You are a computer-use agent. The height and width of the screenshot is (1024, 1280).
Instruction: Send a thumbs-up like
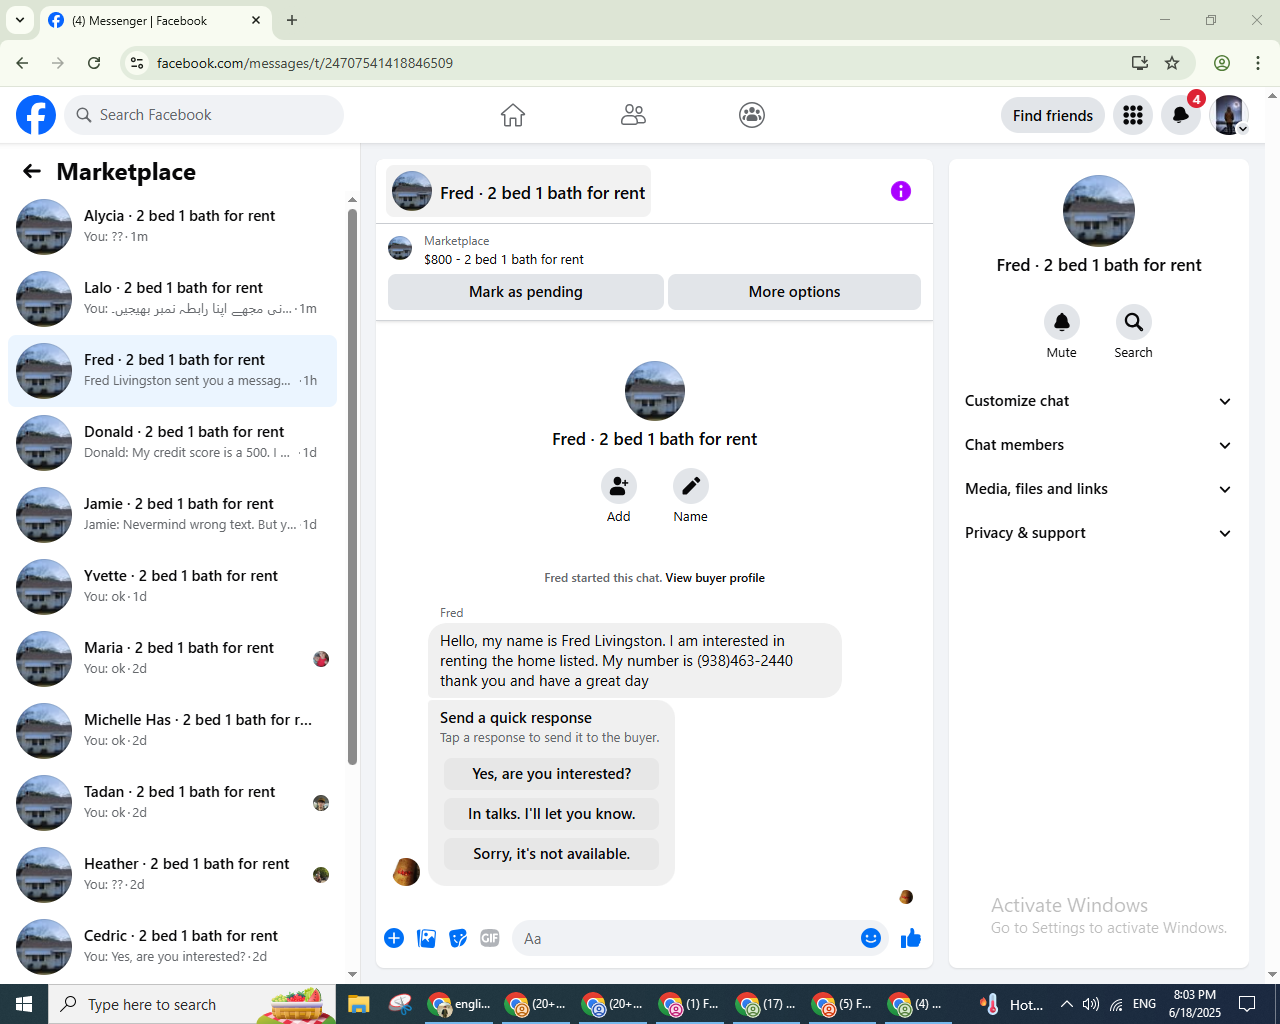click(x=911, y=938)
